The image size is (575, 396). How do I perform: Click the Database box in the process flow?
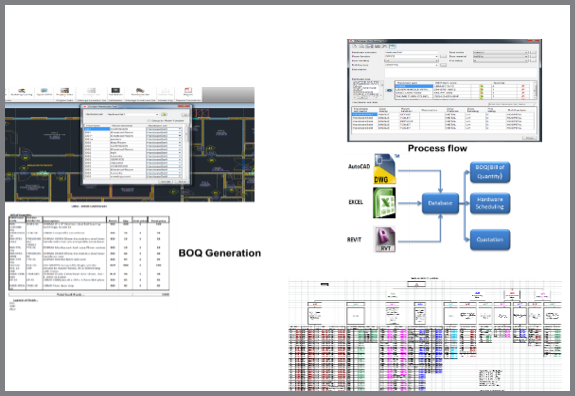tap(440, 203)
